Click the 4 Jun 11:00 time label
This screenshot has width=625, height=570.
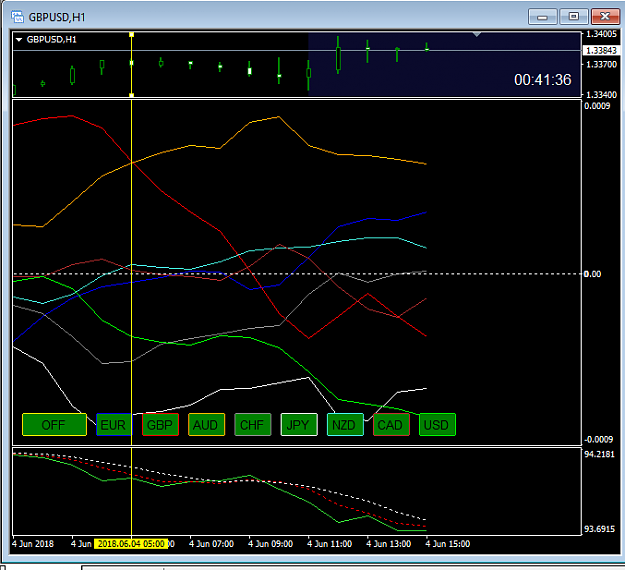pos(329,544)
